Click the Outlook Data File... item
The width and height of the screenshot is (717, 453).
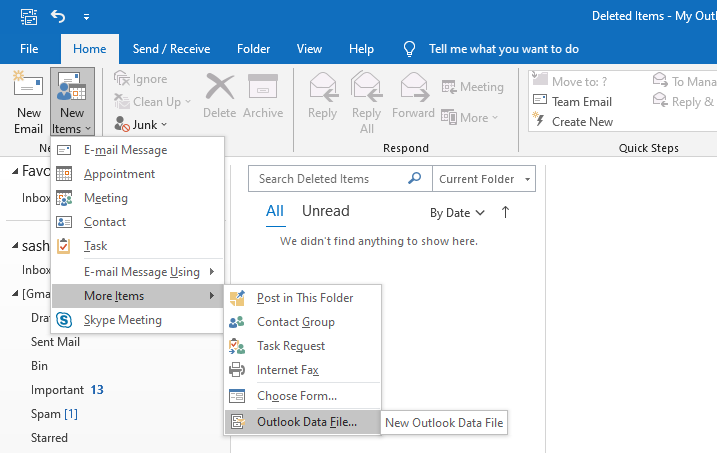pos(303,422)
